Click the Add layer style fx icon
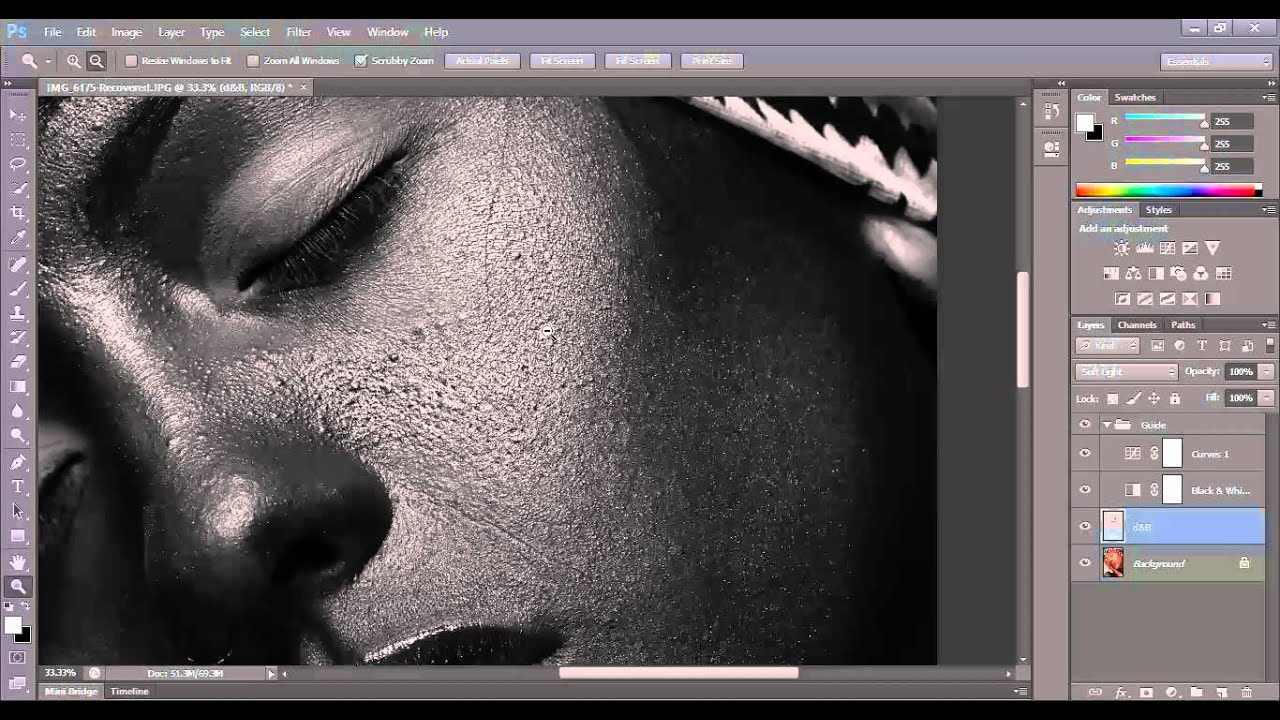Screen dimensions: 1280x720 coord(1121,692)
